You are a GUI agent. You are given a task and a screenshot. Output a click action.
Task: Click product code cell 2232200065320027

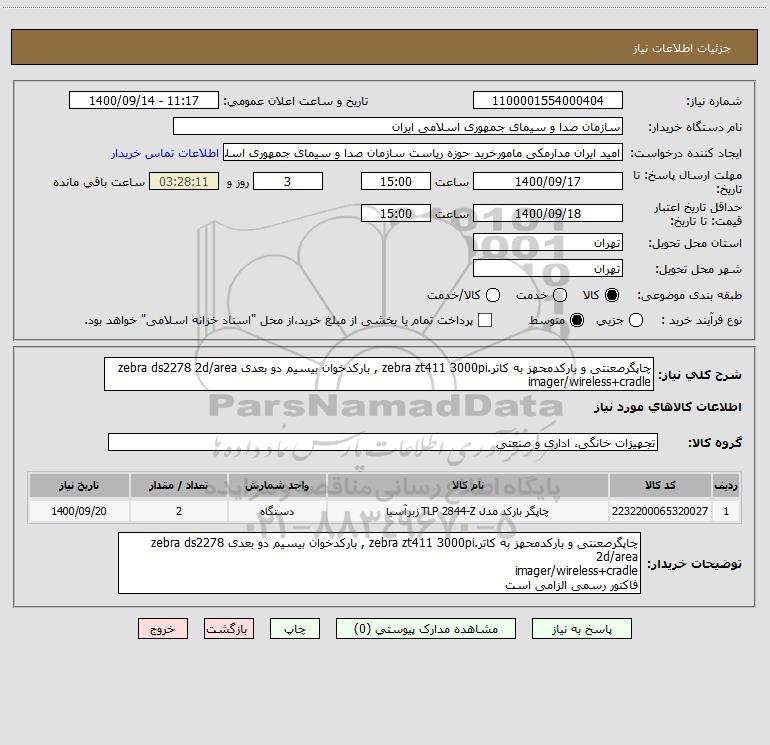[660, 511]
